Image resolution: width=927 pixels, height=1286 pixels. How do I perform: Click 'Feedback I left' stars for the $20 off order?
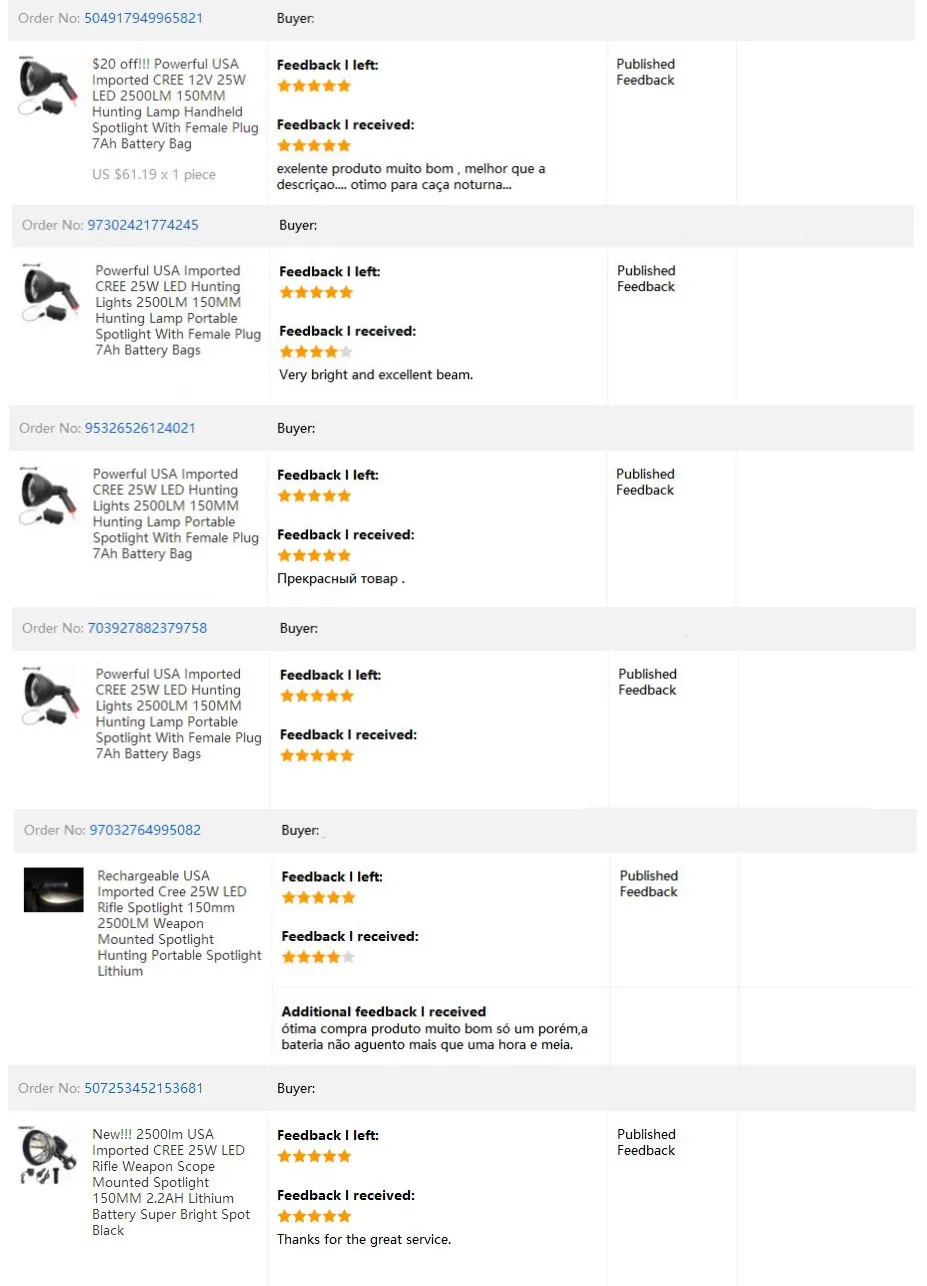click(x=314, y=86)
